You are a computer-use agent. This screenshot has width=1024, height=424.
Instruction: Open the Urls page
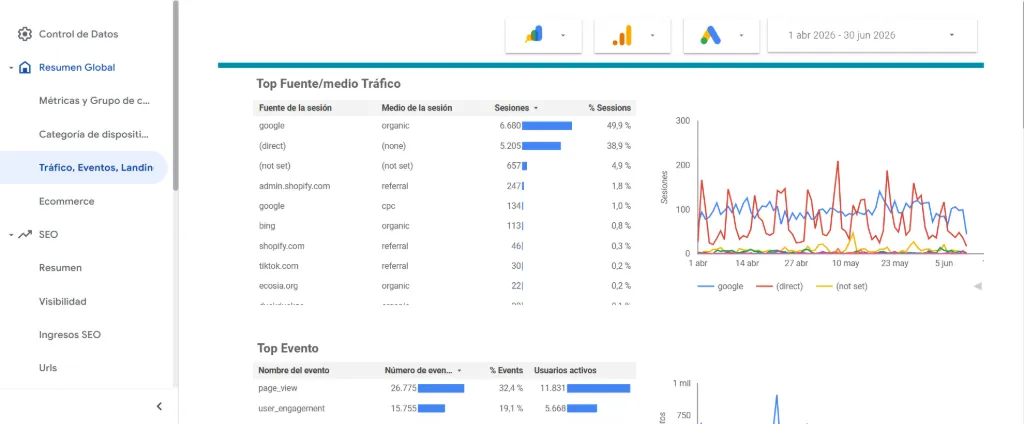pos(48,368)
